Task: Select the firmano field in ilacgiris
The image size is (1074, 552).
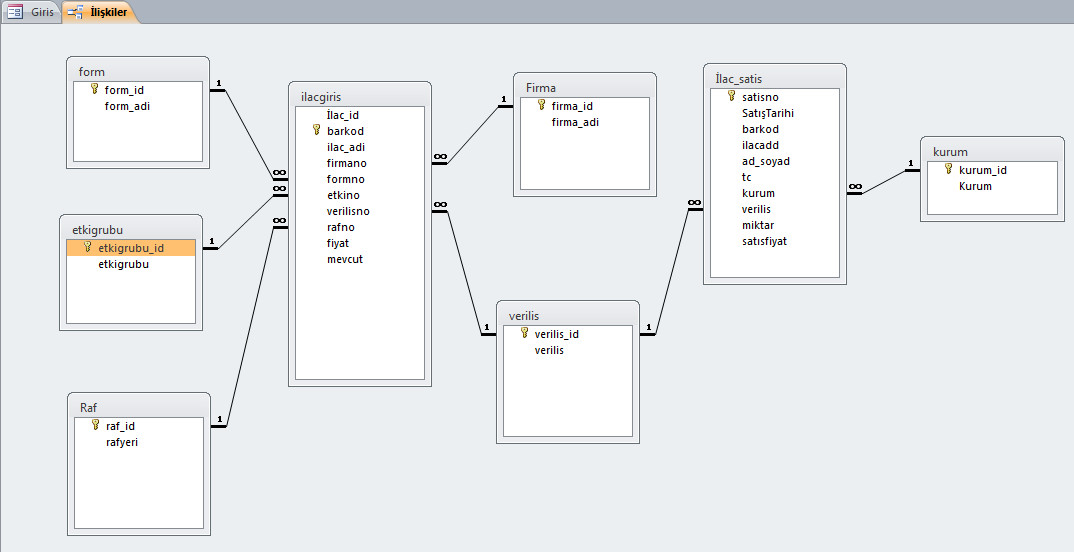Action: click(347, 163)
